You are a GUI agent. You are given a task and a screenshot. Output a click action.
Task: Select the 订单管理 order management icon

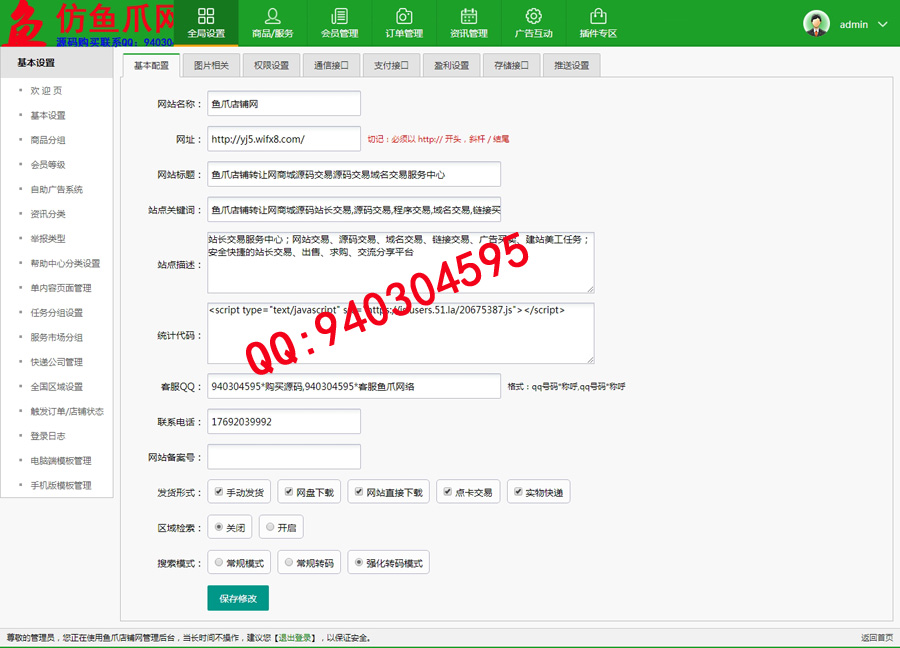point(404,16)
